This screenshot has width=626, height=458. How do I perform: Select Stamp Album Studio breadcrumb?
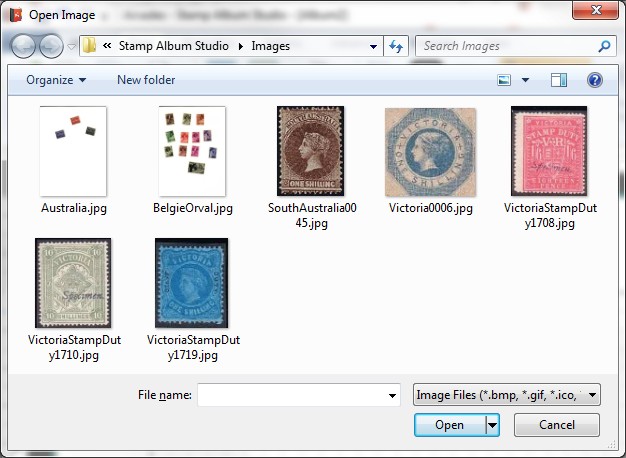pyautogui.click(x=174, y=46)
